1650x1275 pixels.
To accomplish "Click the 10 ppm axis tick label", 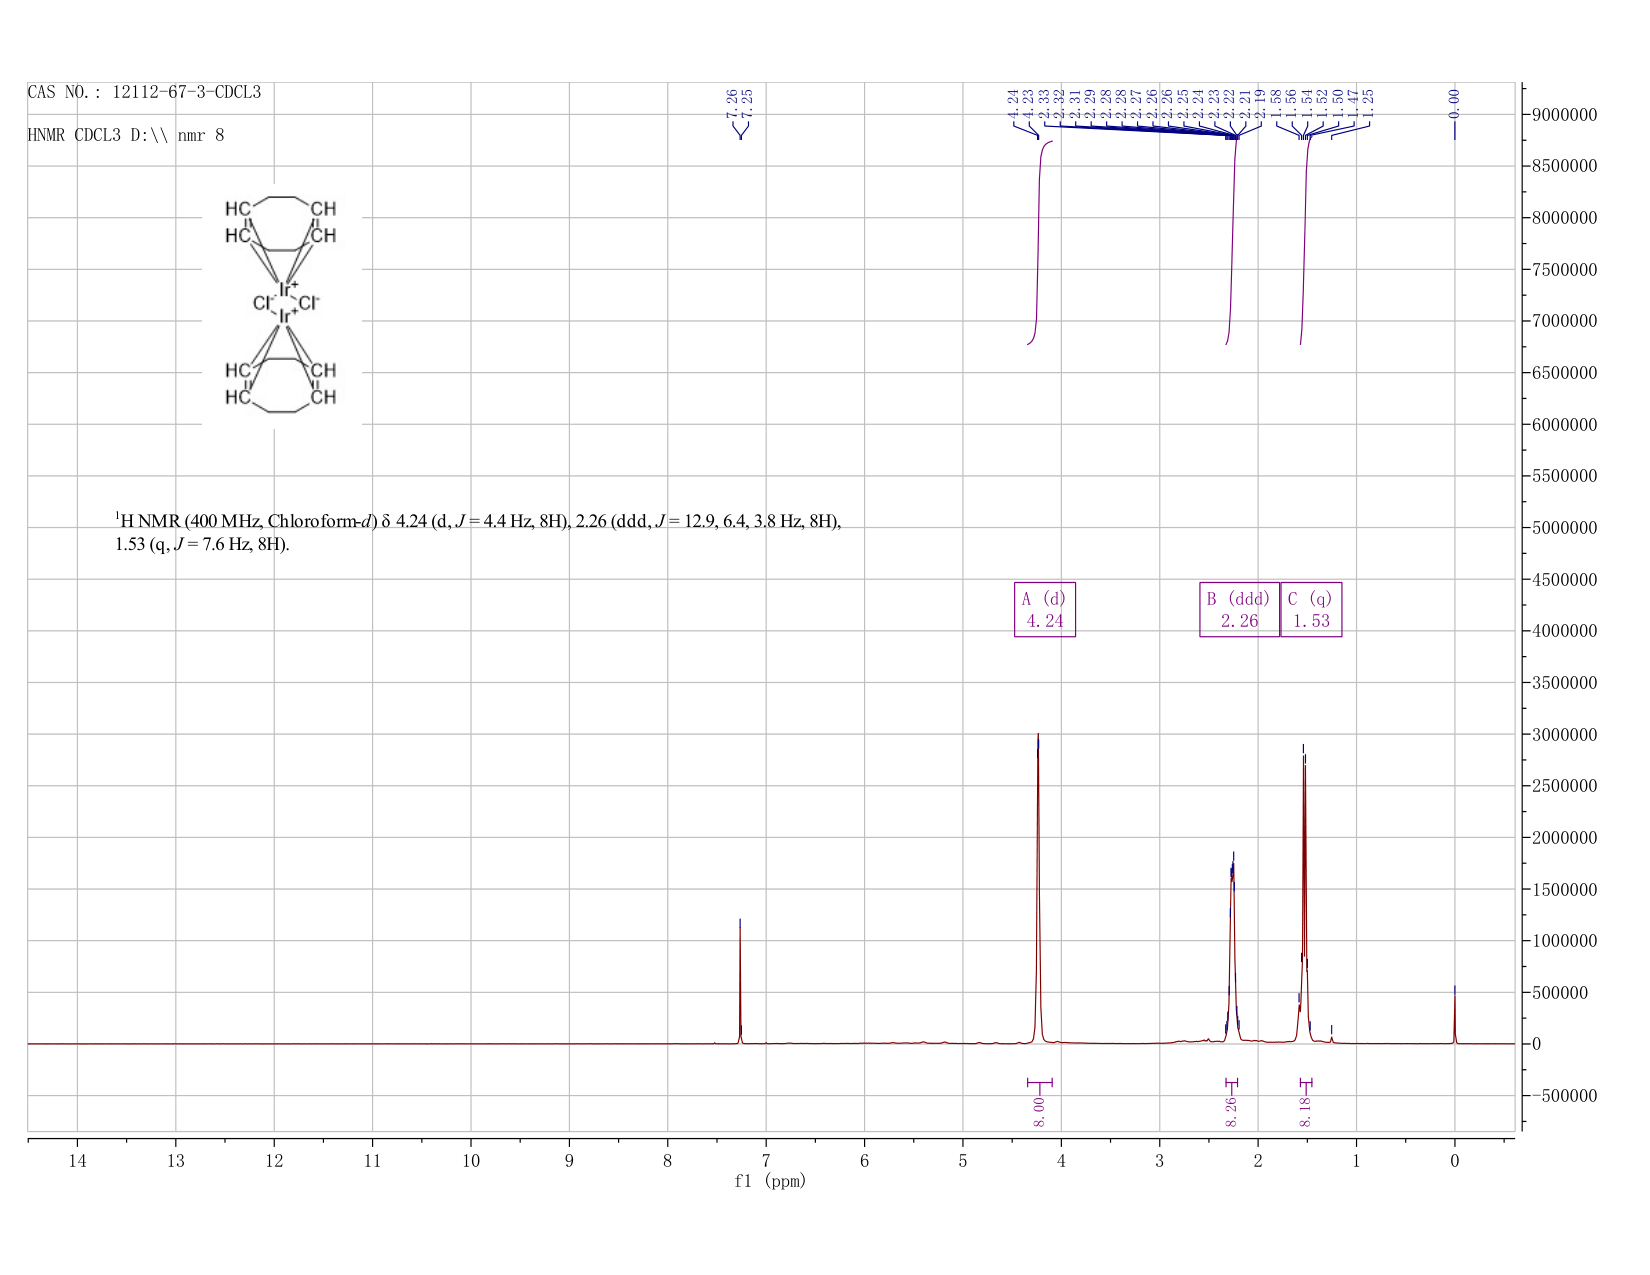I will 471,1161.
